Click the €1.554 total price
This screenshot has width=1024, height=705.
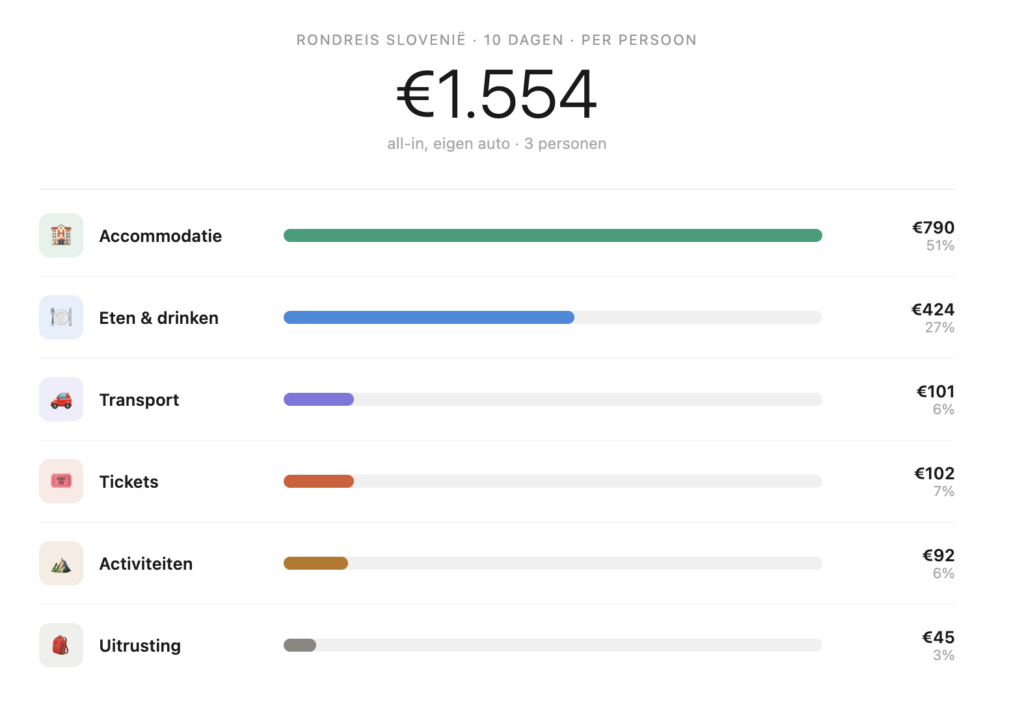[496, 95]
